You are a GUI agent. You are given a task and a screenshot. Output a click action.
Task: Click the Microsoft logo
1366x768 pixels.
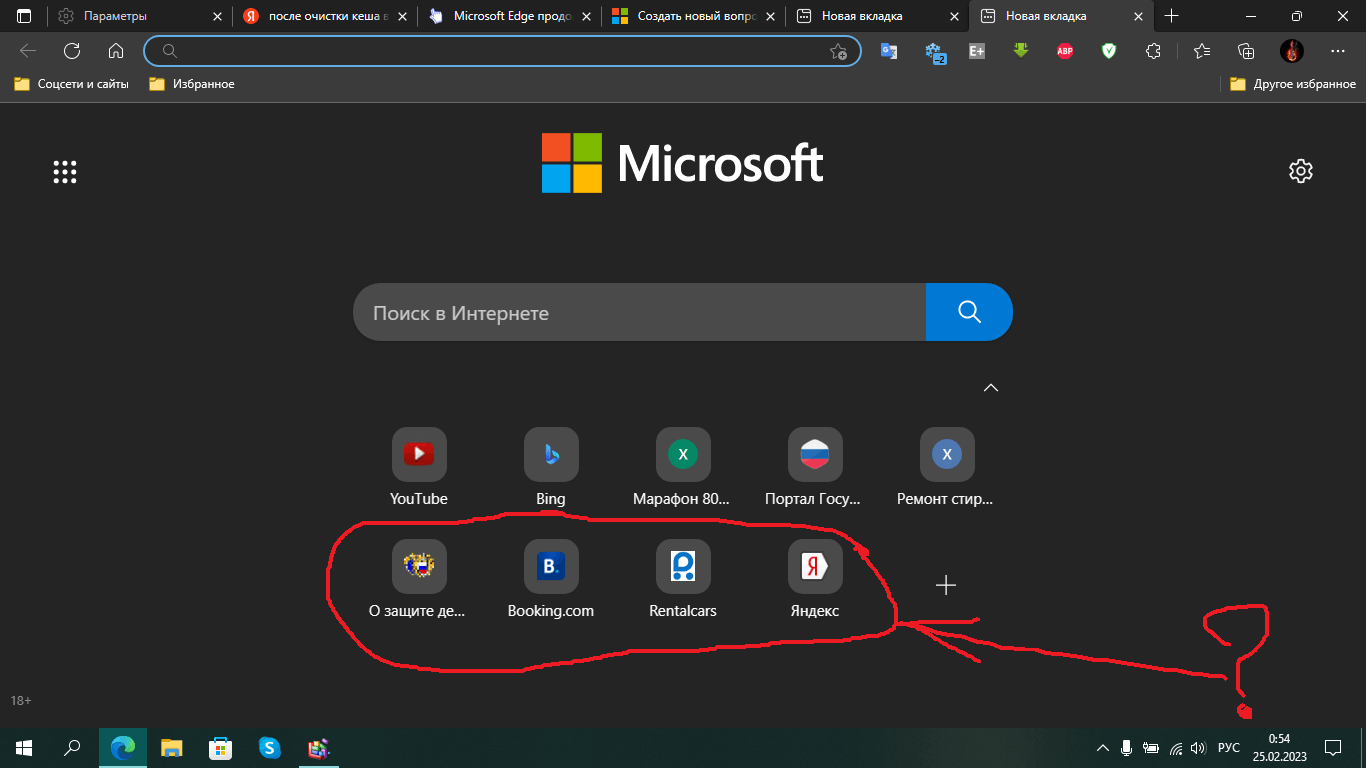click(682, 163)
